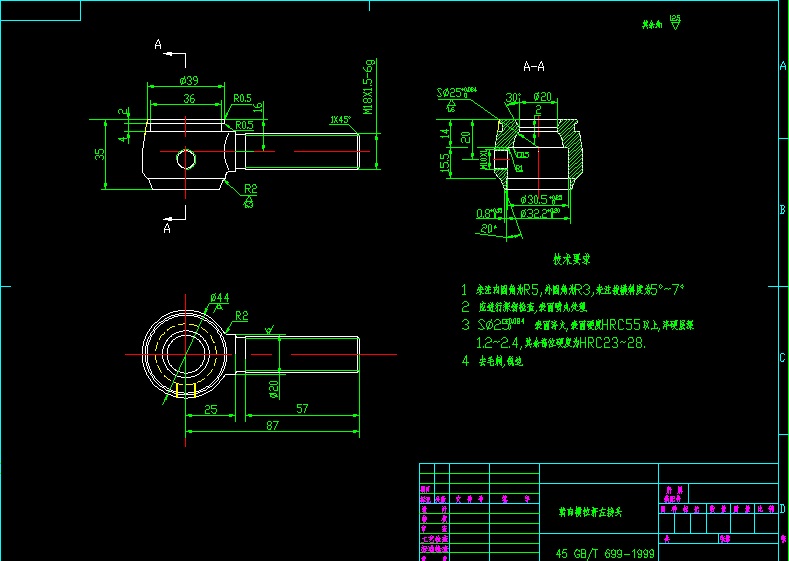789x561 pixels.
Task: Click the 0.8 dimension near section bottom
Action: 489,213
